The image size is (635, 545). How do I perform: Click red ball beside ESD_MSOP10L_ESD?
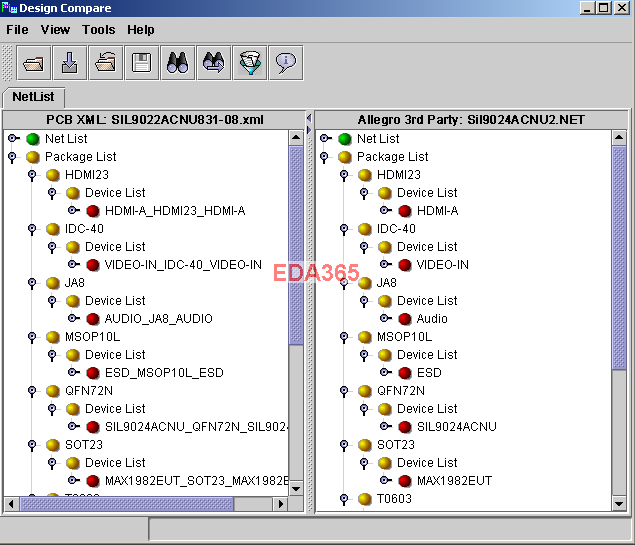pyautogui.click(x=93, y=373)
